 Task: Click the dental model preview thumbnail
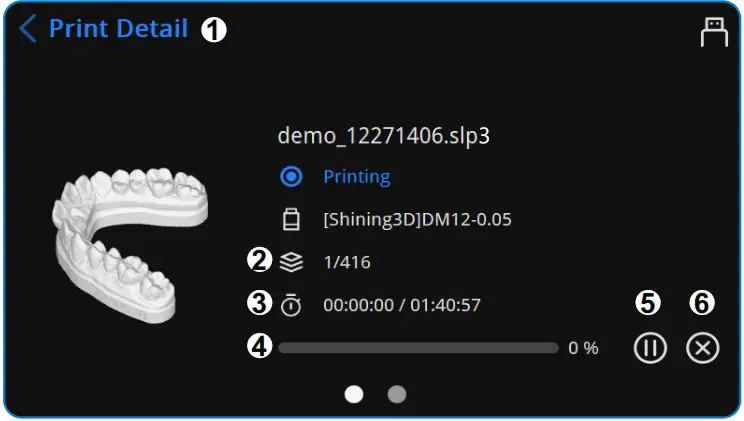click(130, 244)
